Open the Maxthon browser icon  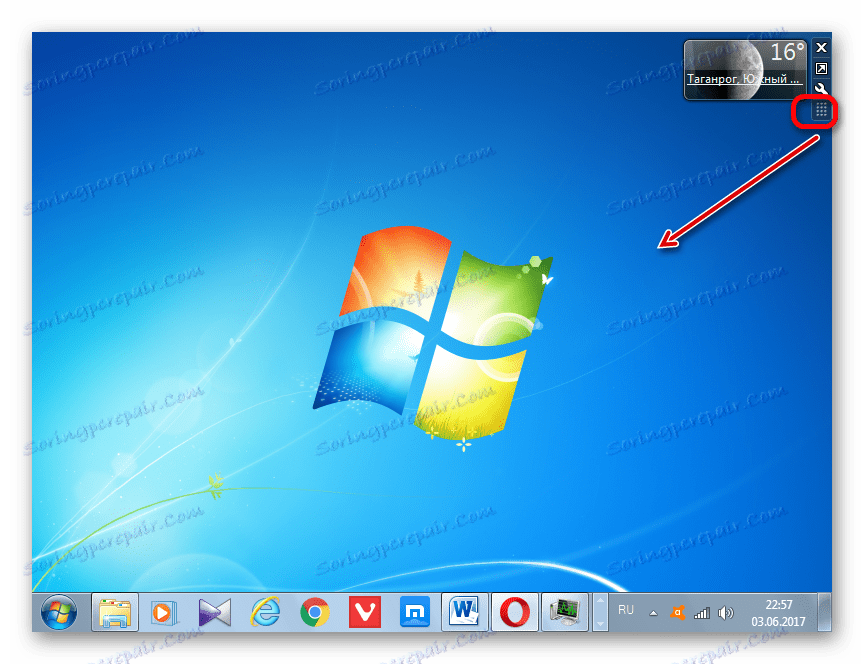[414, 612]
